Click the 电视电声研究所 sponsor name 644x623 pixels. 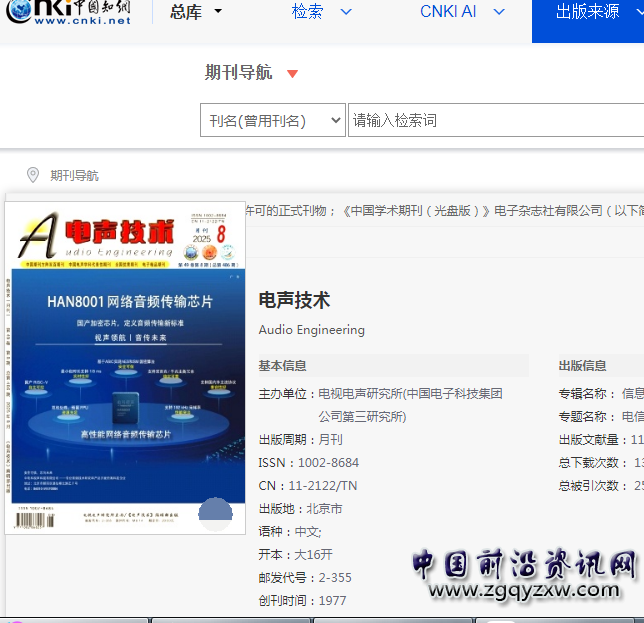coord(410,394)
